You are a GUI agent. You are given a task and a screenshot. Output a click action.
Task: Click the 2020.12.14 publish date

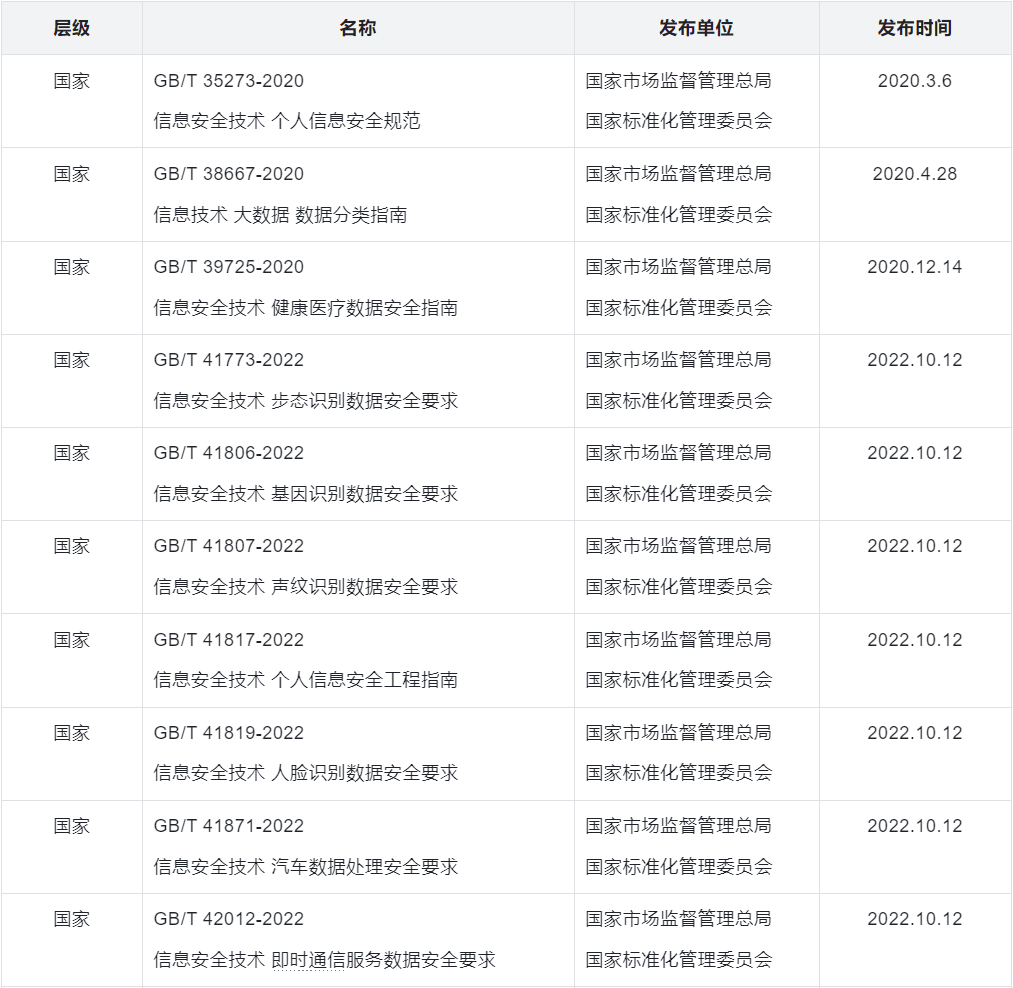coord(914,267)
